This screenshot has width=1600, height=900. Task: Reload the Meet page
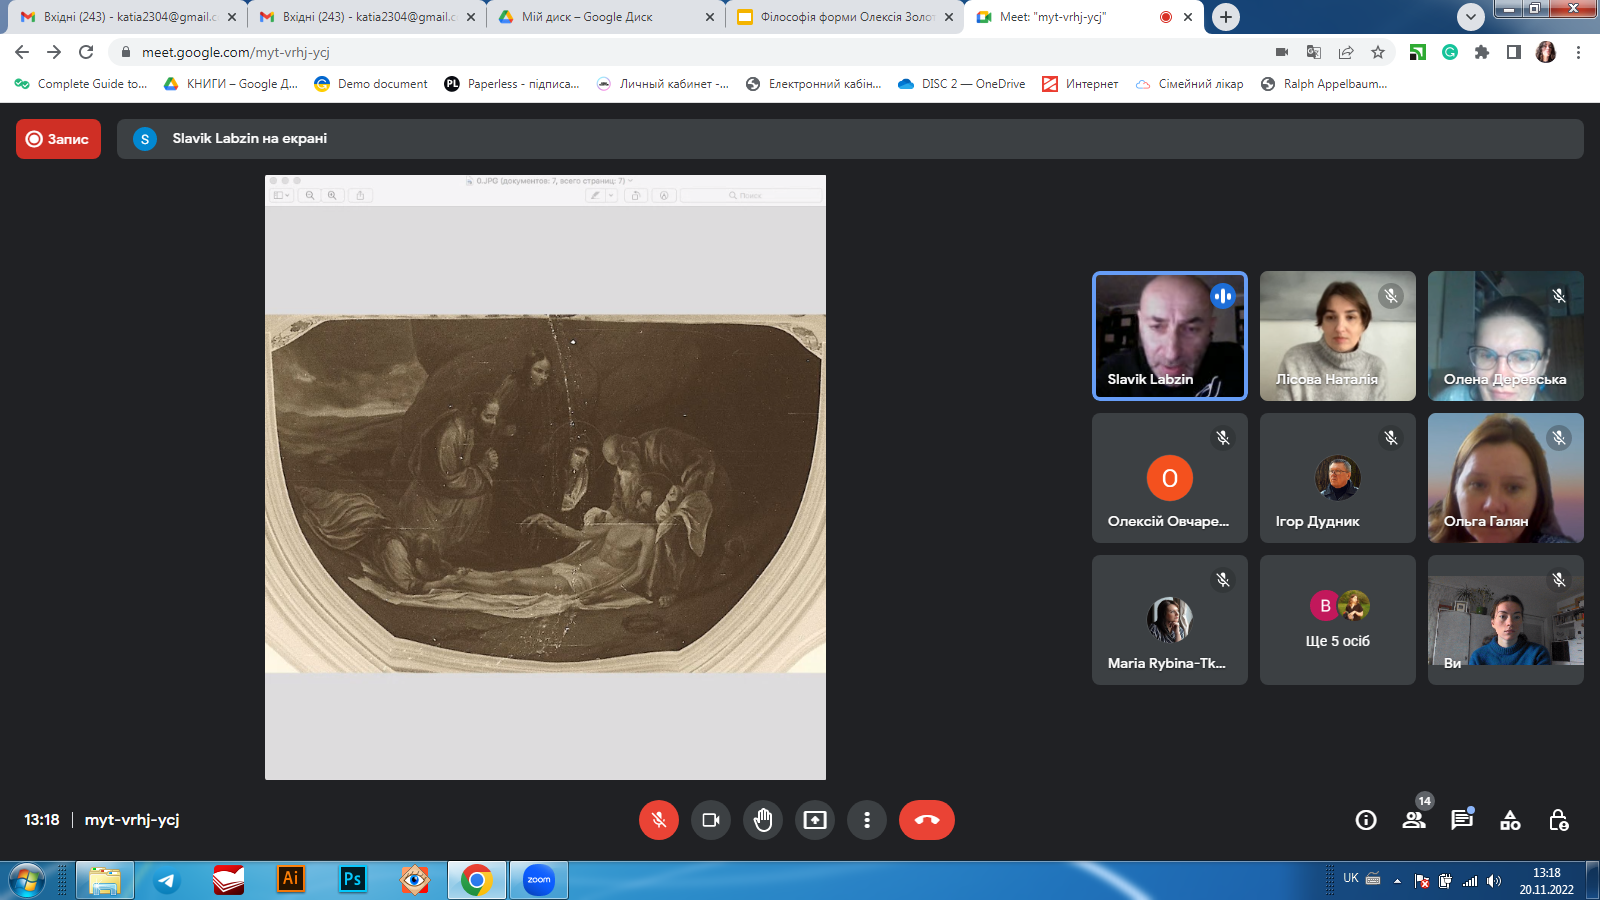click(86, 52)
